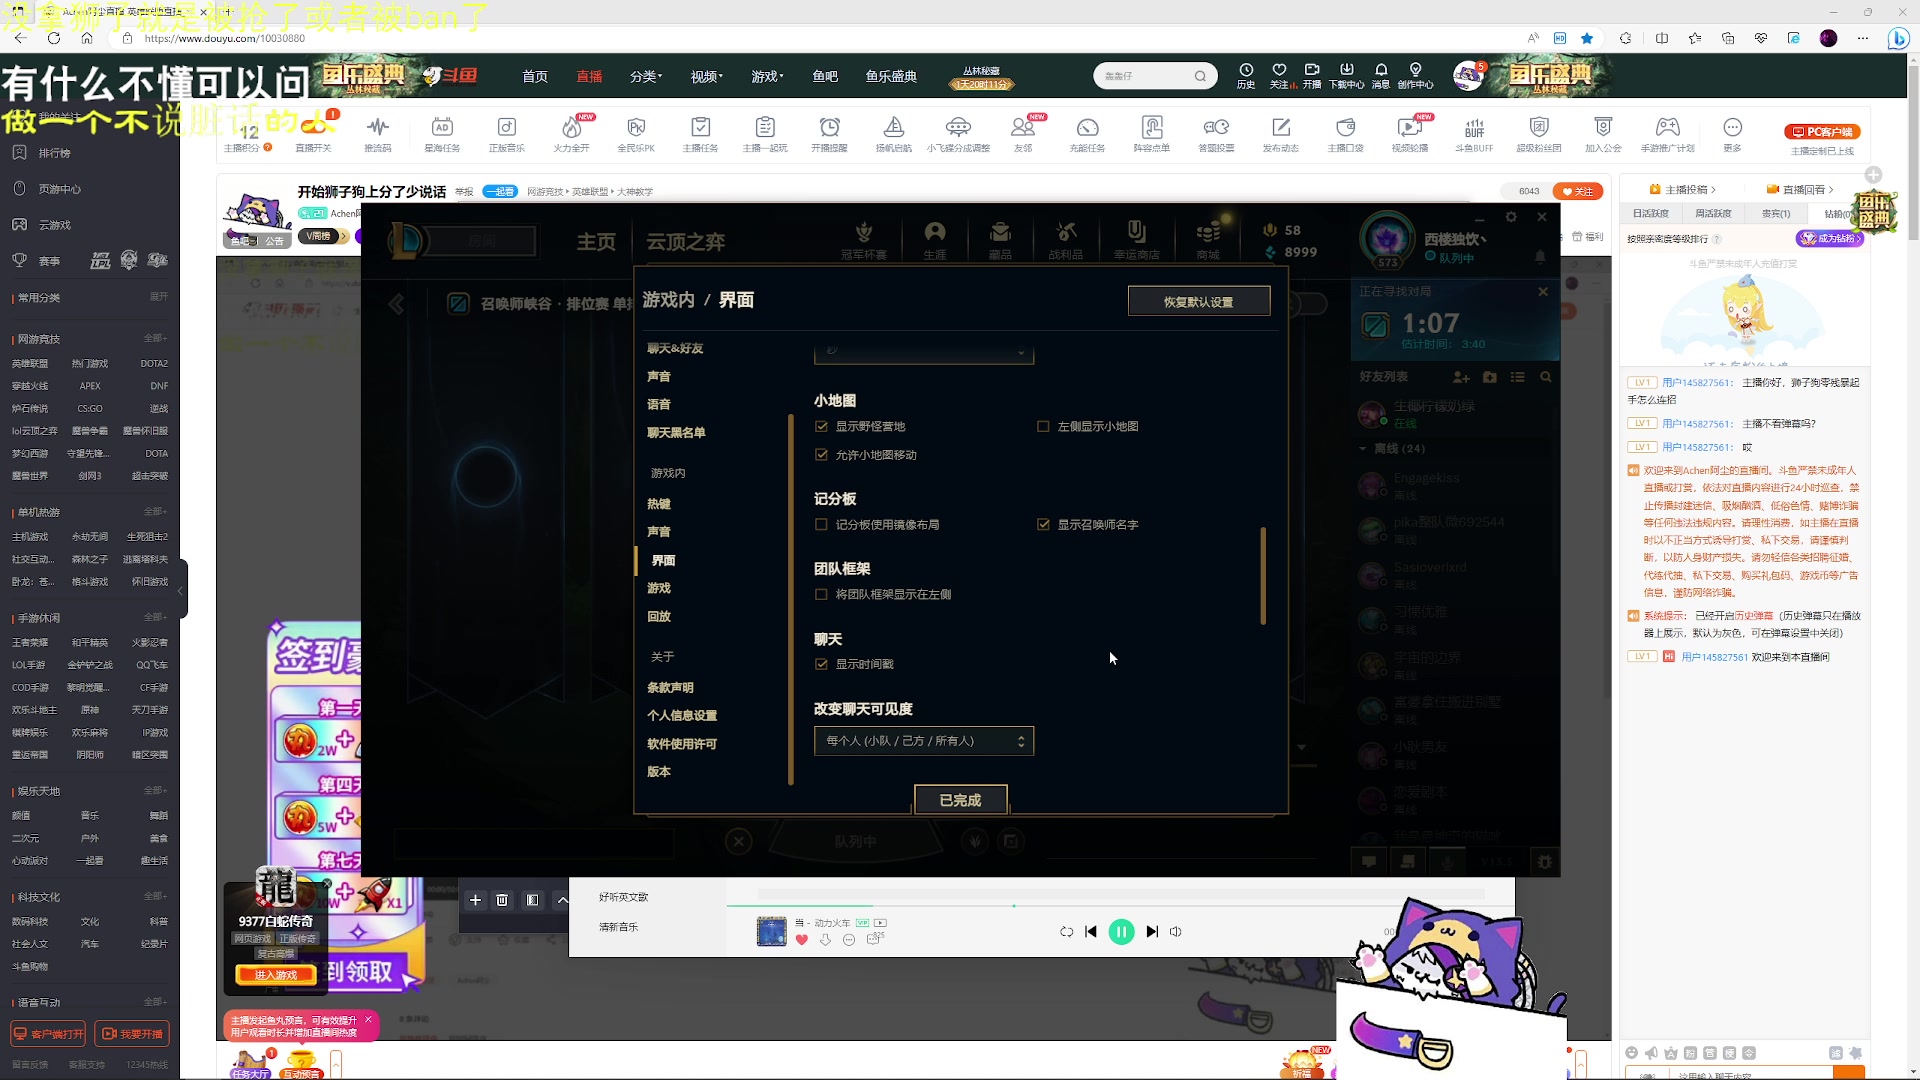Image resolution: width=1920 pixels, height=1080 pixels.
Task: Open 星海任务 AD icon
Action: (x=442, y=133)
